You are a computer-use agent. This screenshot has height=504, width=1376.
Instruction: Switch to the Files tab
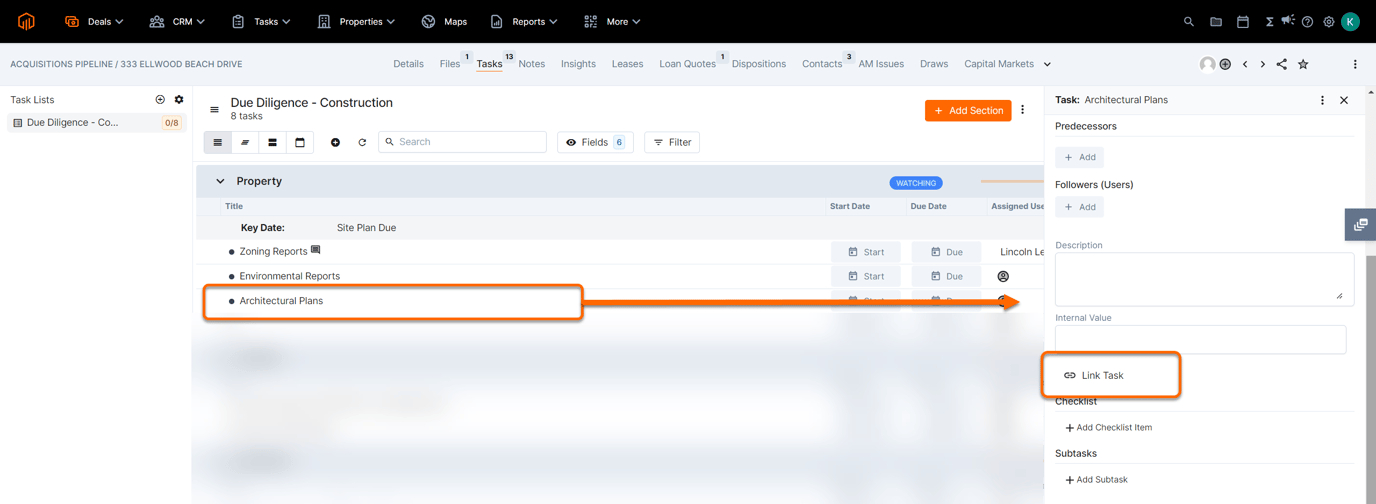[450, 64]
